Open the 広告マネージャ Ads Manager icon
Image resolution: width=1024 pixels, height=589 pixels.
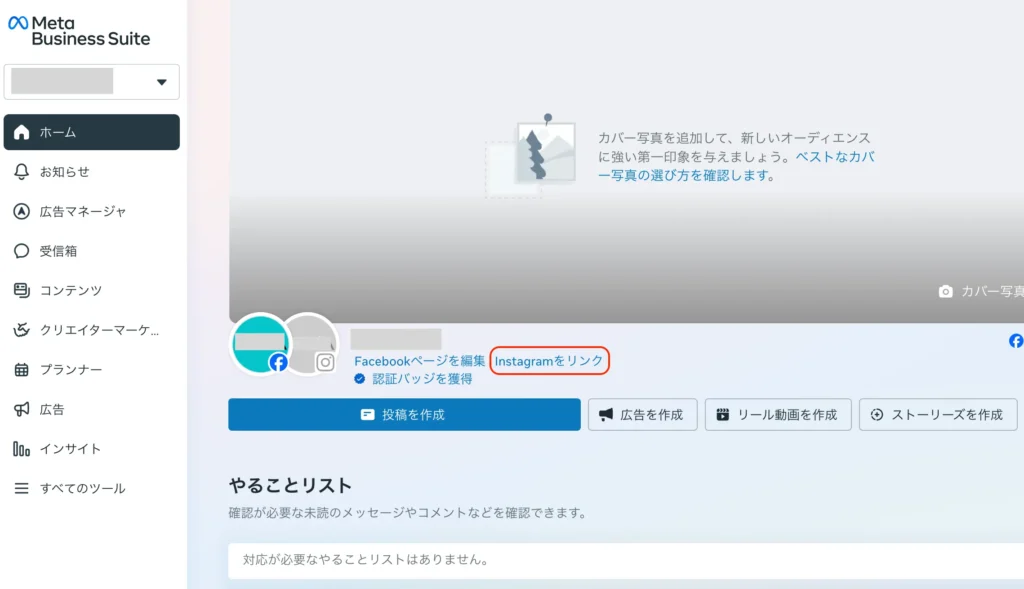point(21,211)
